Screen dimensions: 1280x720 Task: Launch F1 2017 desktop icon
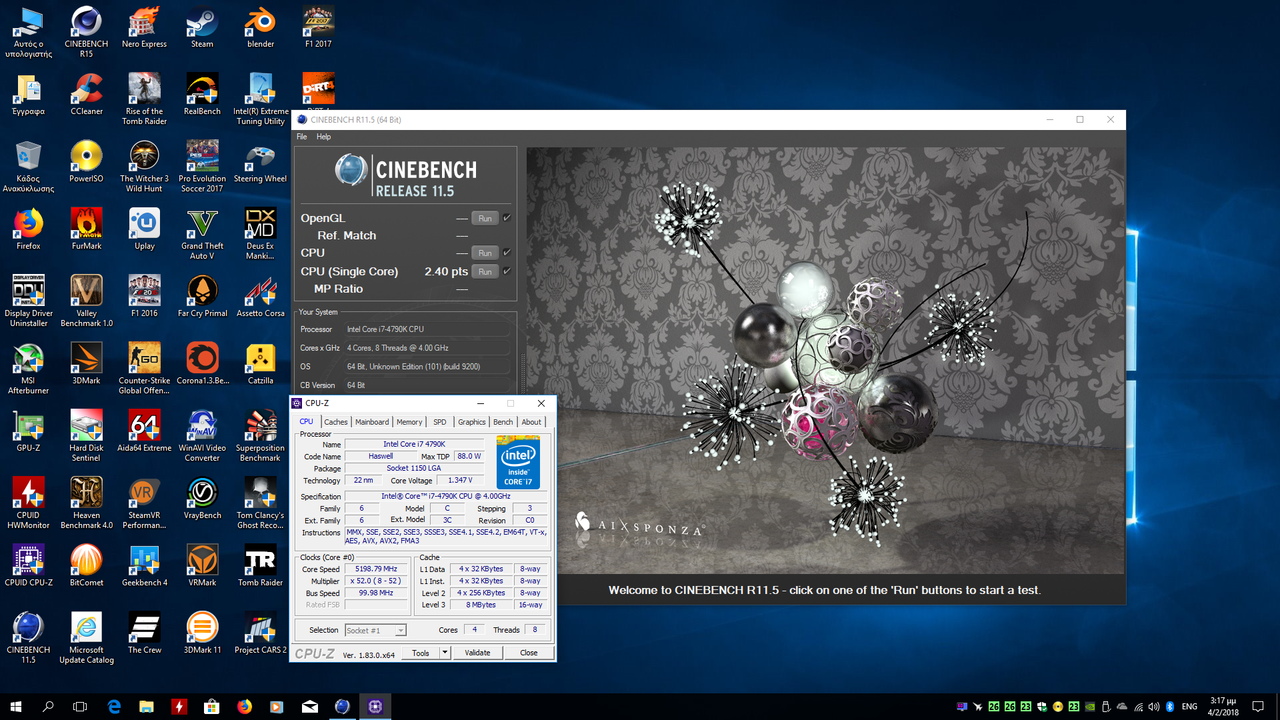click(318, 28)
